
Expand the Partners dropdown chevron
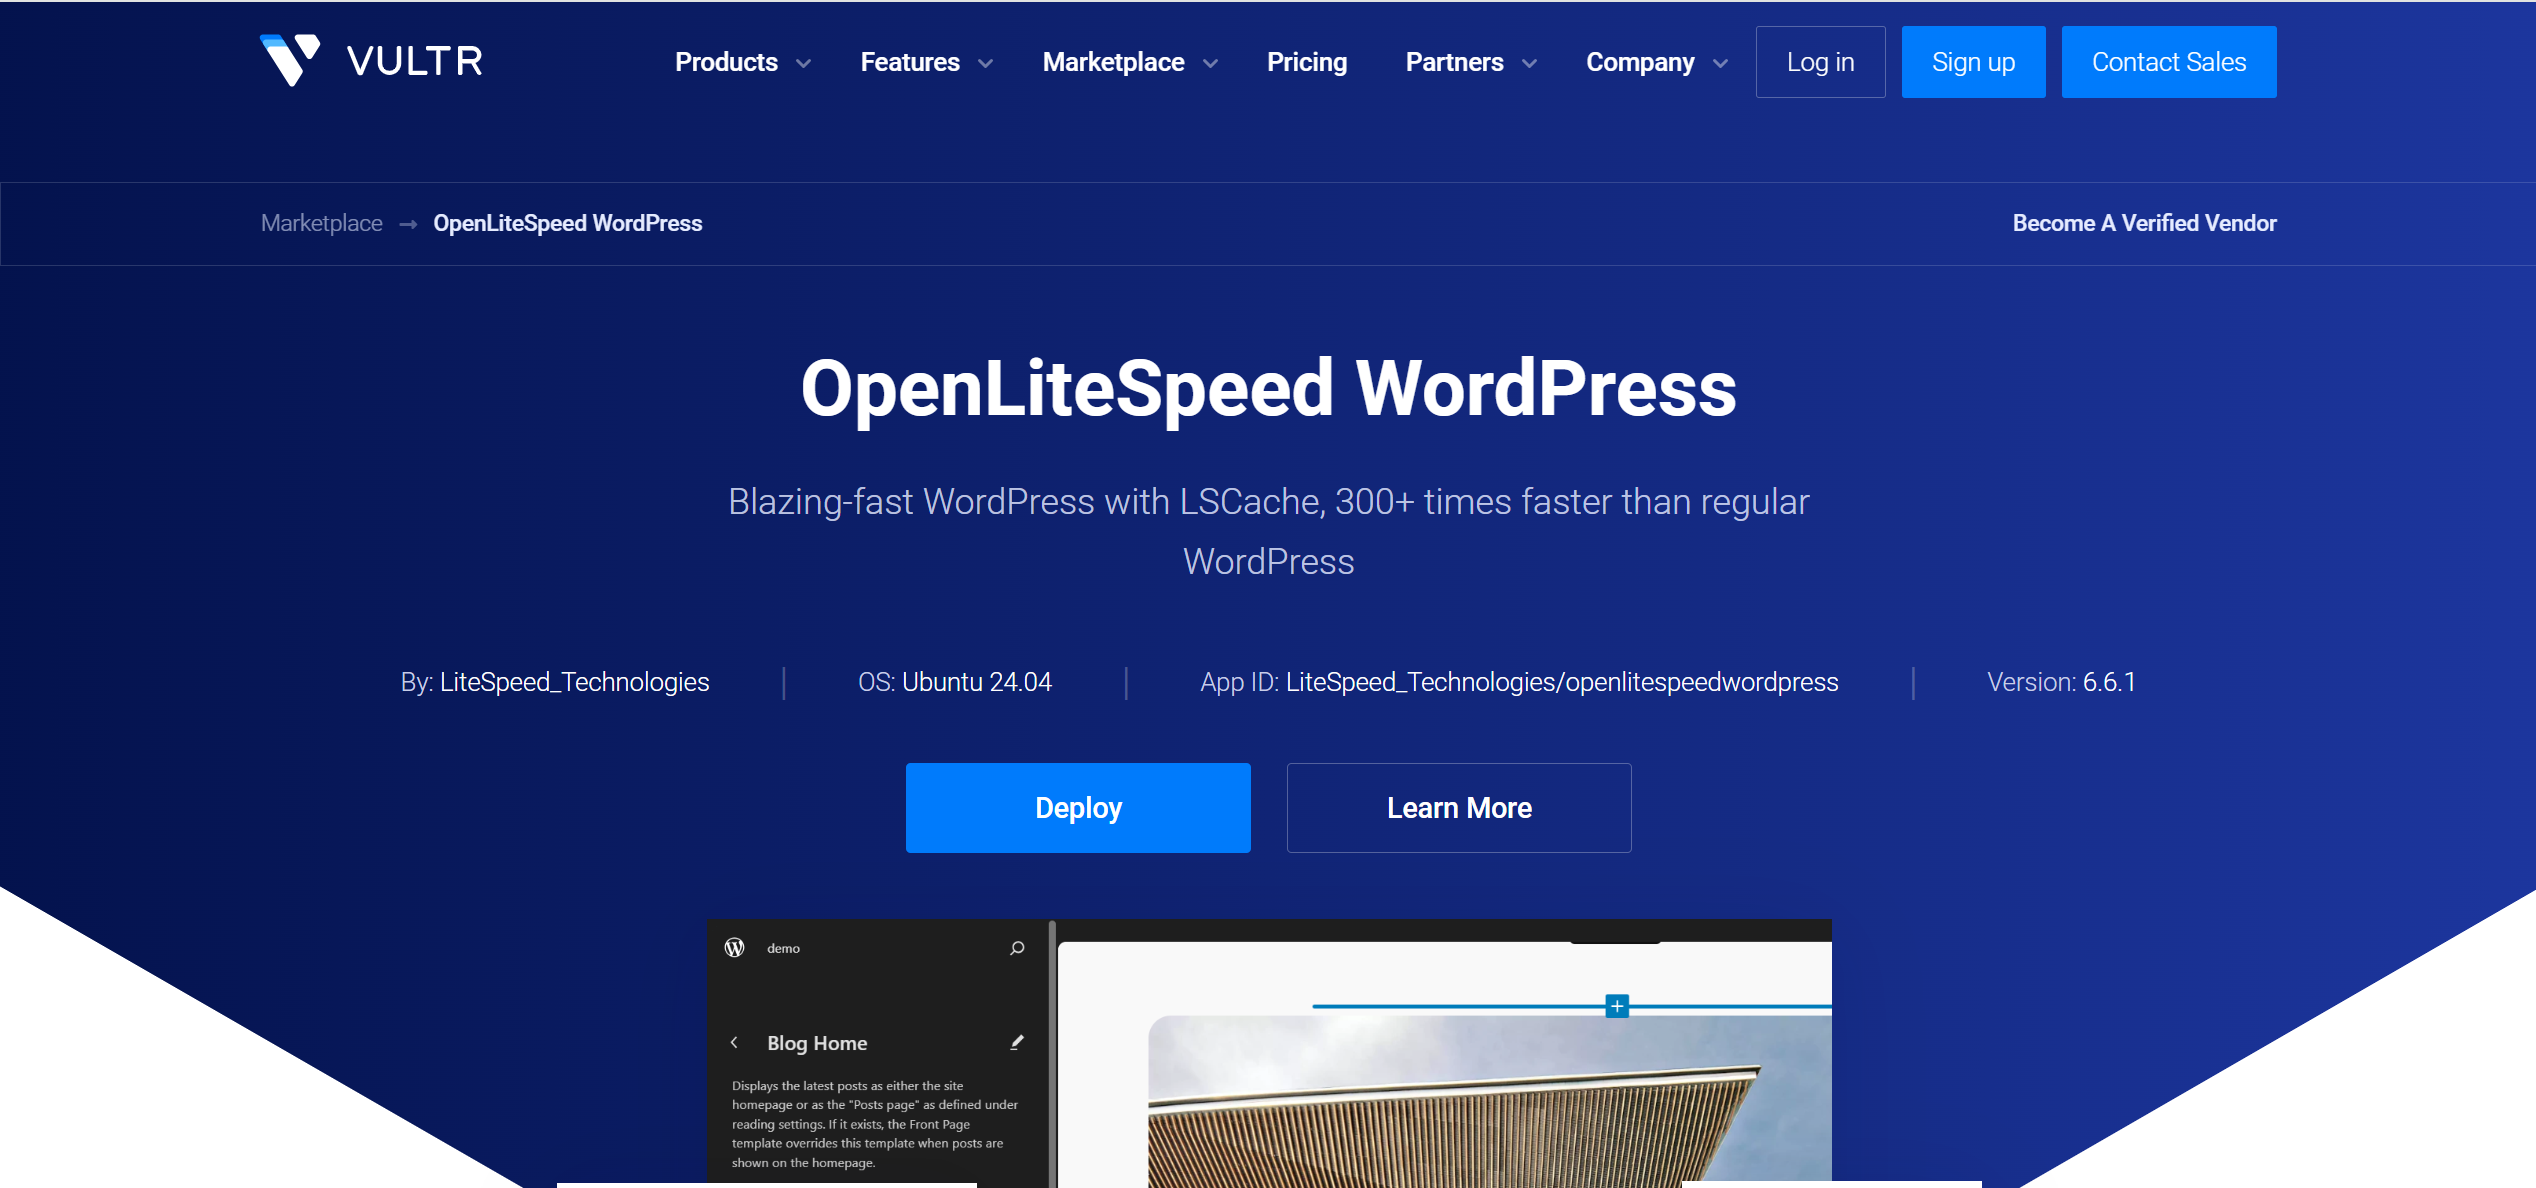pyautogui.click(x=1529, y=64)
